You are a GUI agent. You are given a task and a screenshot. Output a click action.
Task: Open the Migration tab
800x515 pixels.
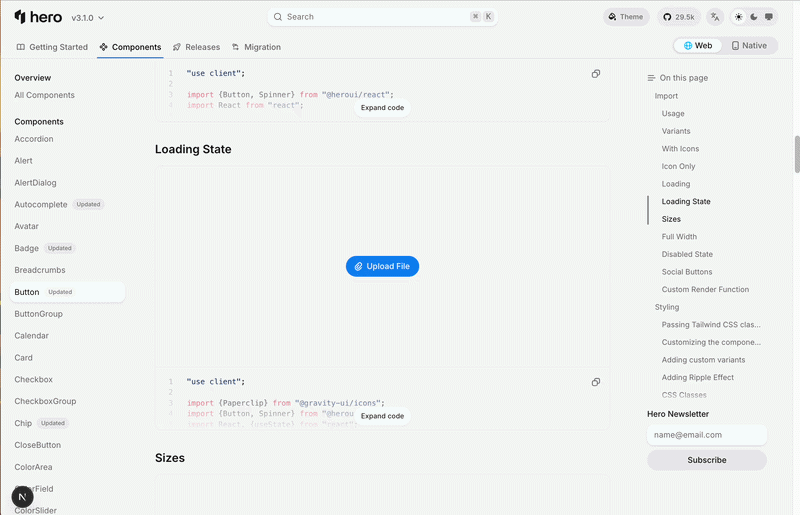pyautogui.click(x=256, y=47)
